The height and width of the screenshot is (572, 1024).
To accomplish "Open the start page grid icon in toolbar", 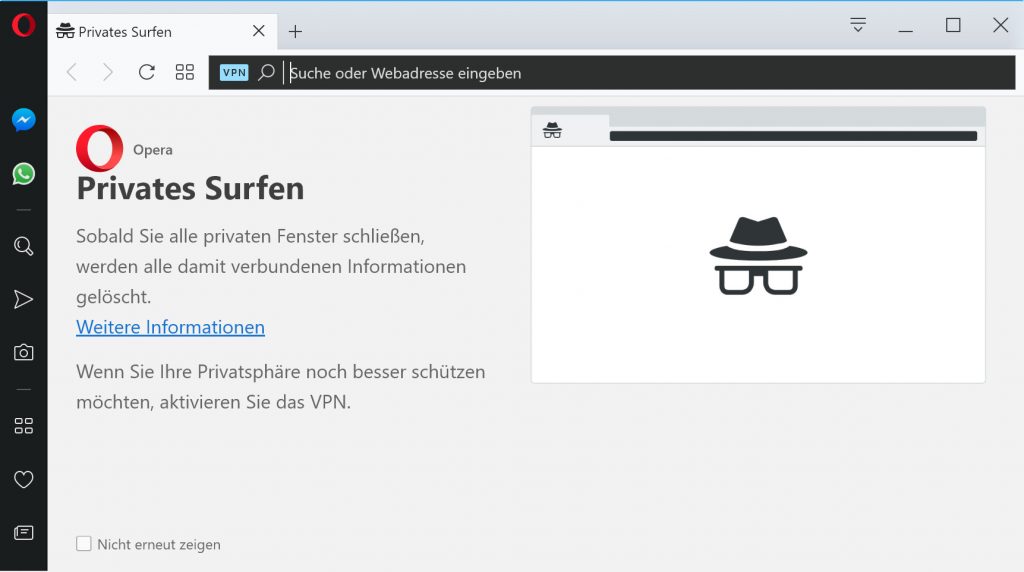I will pos(185,72).
